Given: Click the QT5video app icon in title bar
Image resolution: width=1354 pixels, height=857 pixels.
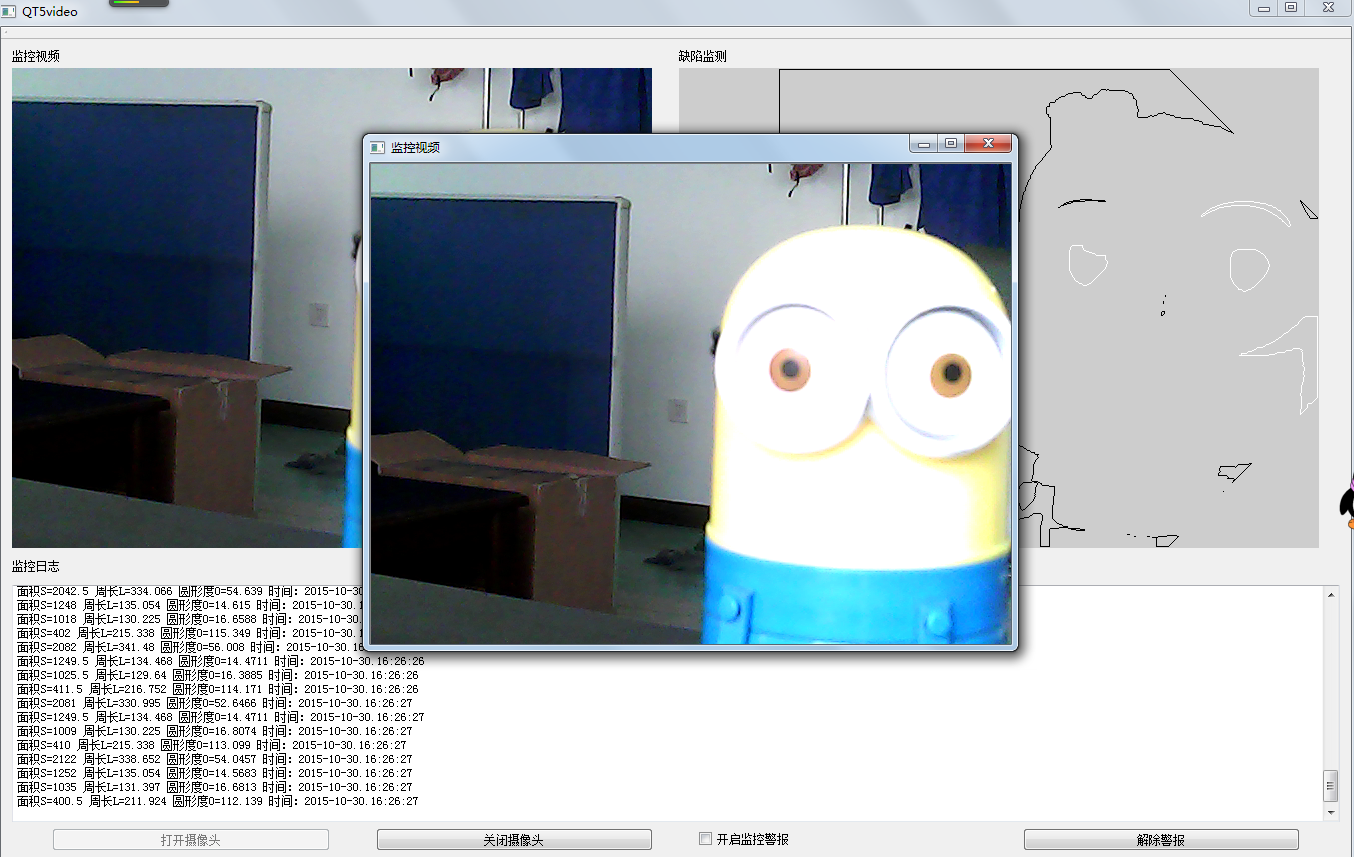Looking at the screenshot, I should (8, 11).
